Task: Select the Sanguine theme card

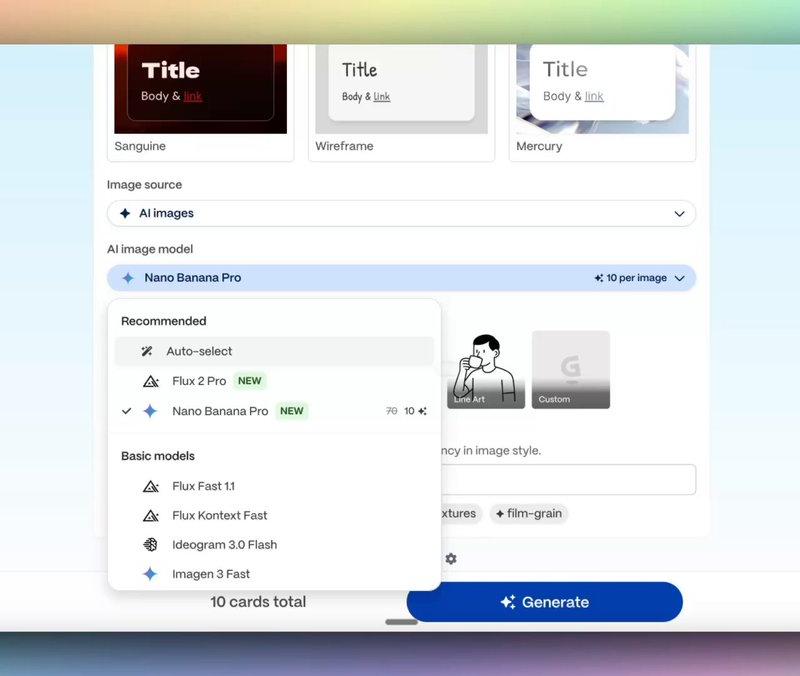Action: [x=201, y=102]
